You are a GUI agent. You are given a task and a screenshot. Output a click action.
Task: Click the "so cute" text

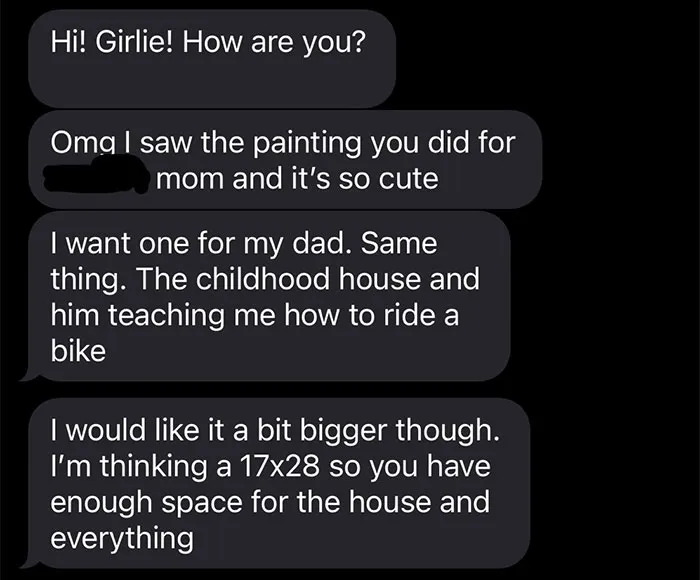[x=388, y=179]
